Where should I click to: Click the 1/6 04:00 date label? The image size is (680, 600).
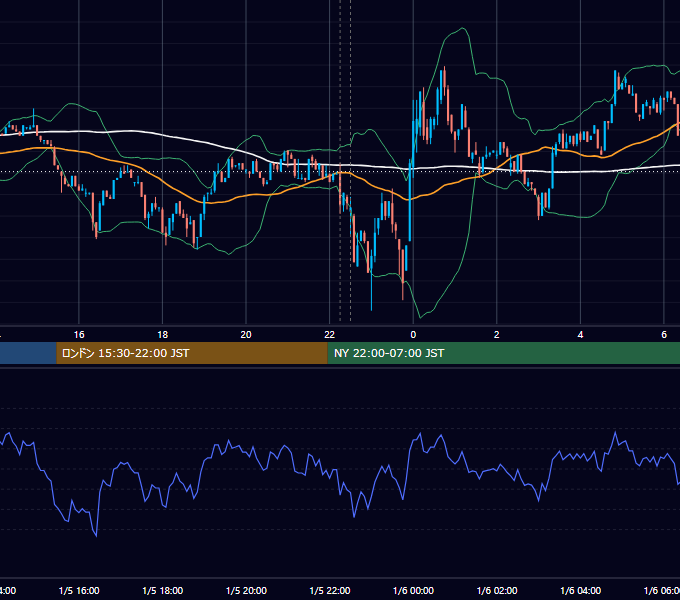click(x=581, y=590)
